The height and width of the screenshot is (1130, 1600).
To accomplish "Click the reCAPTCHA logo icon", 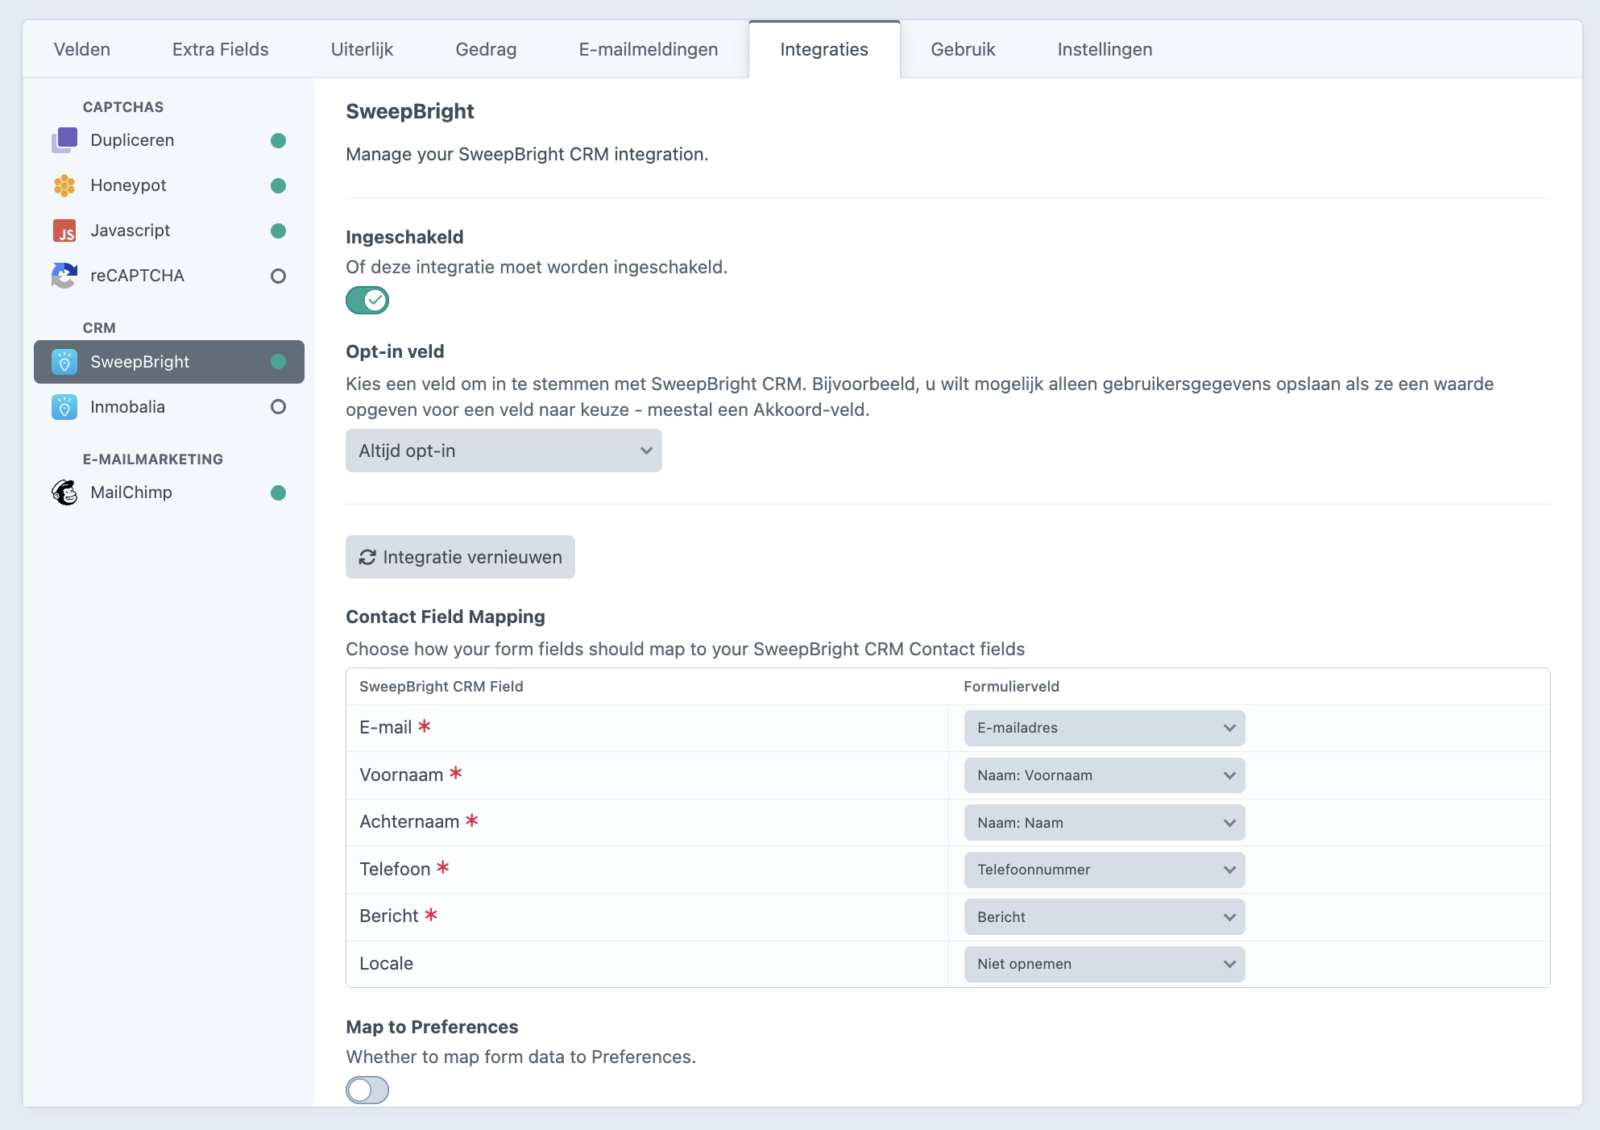I will (64, 276).
